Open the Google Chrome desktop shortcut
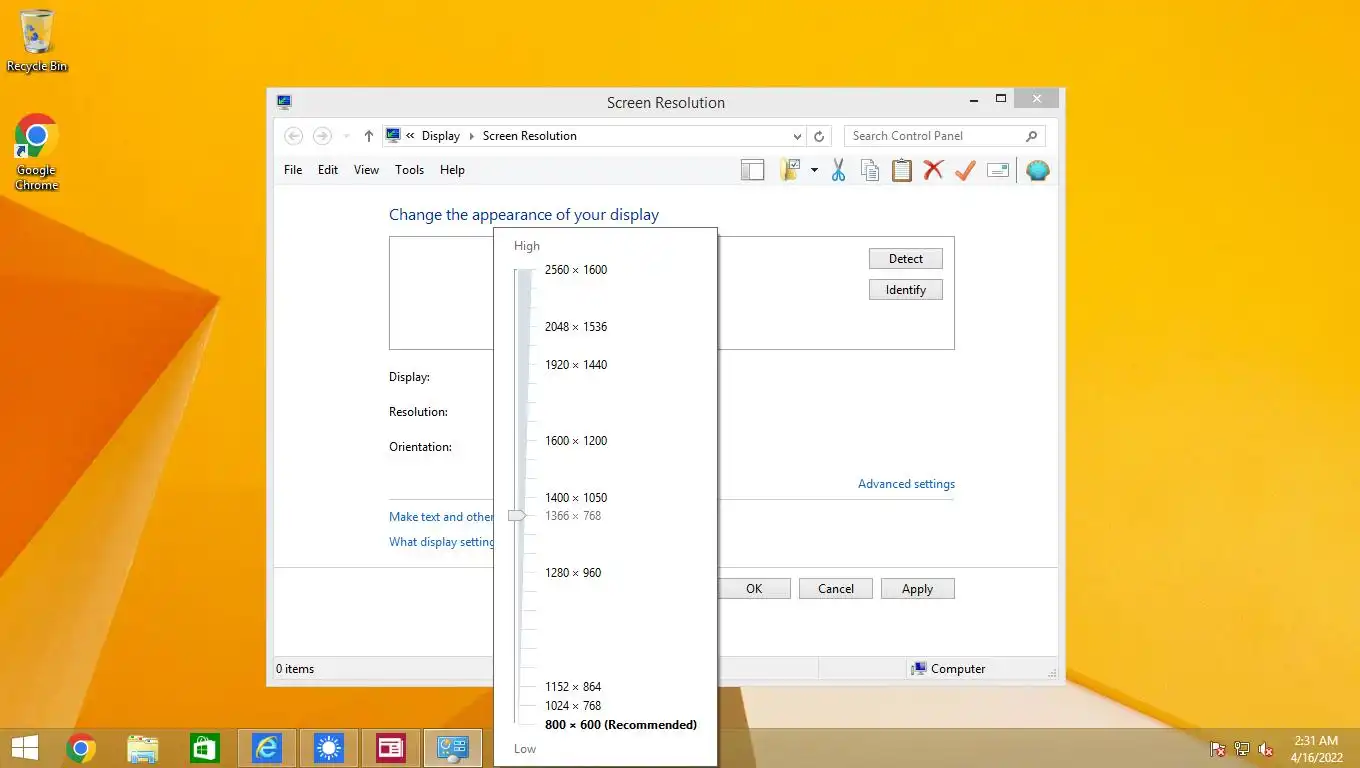This screenshot has width=1360, height=768. 37,152
